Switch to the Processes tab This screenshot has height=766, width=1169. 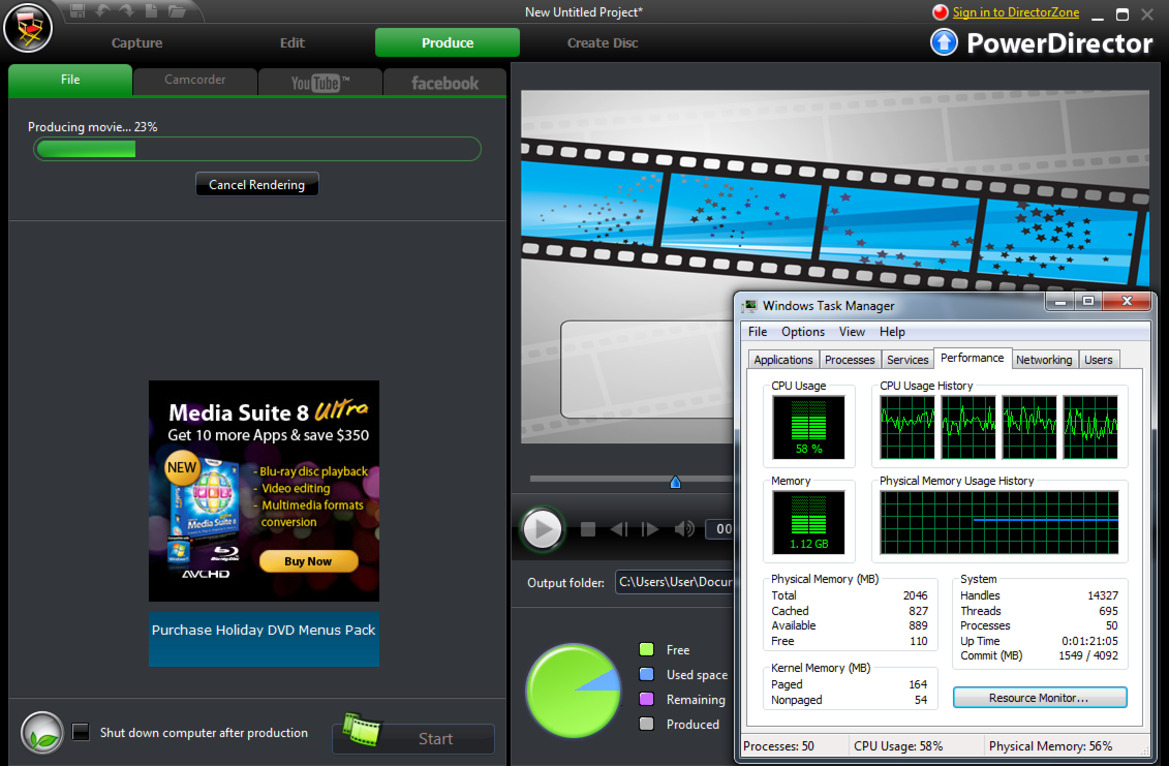point(850,360)
